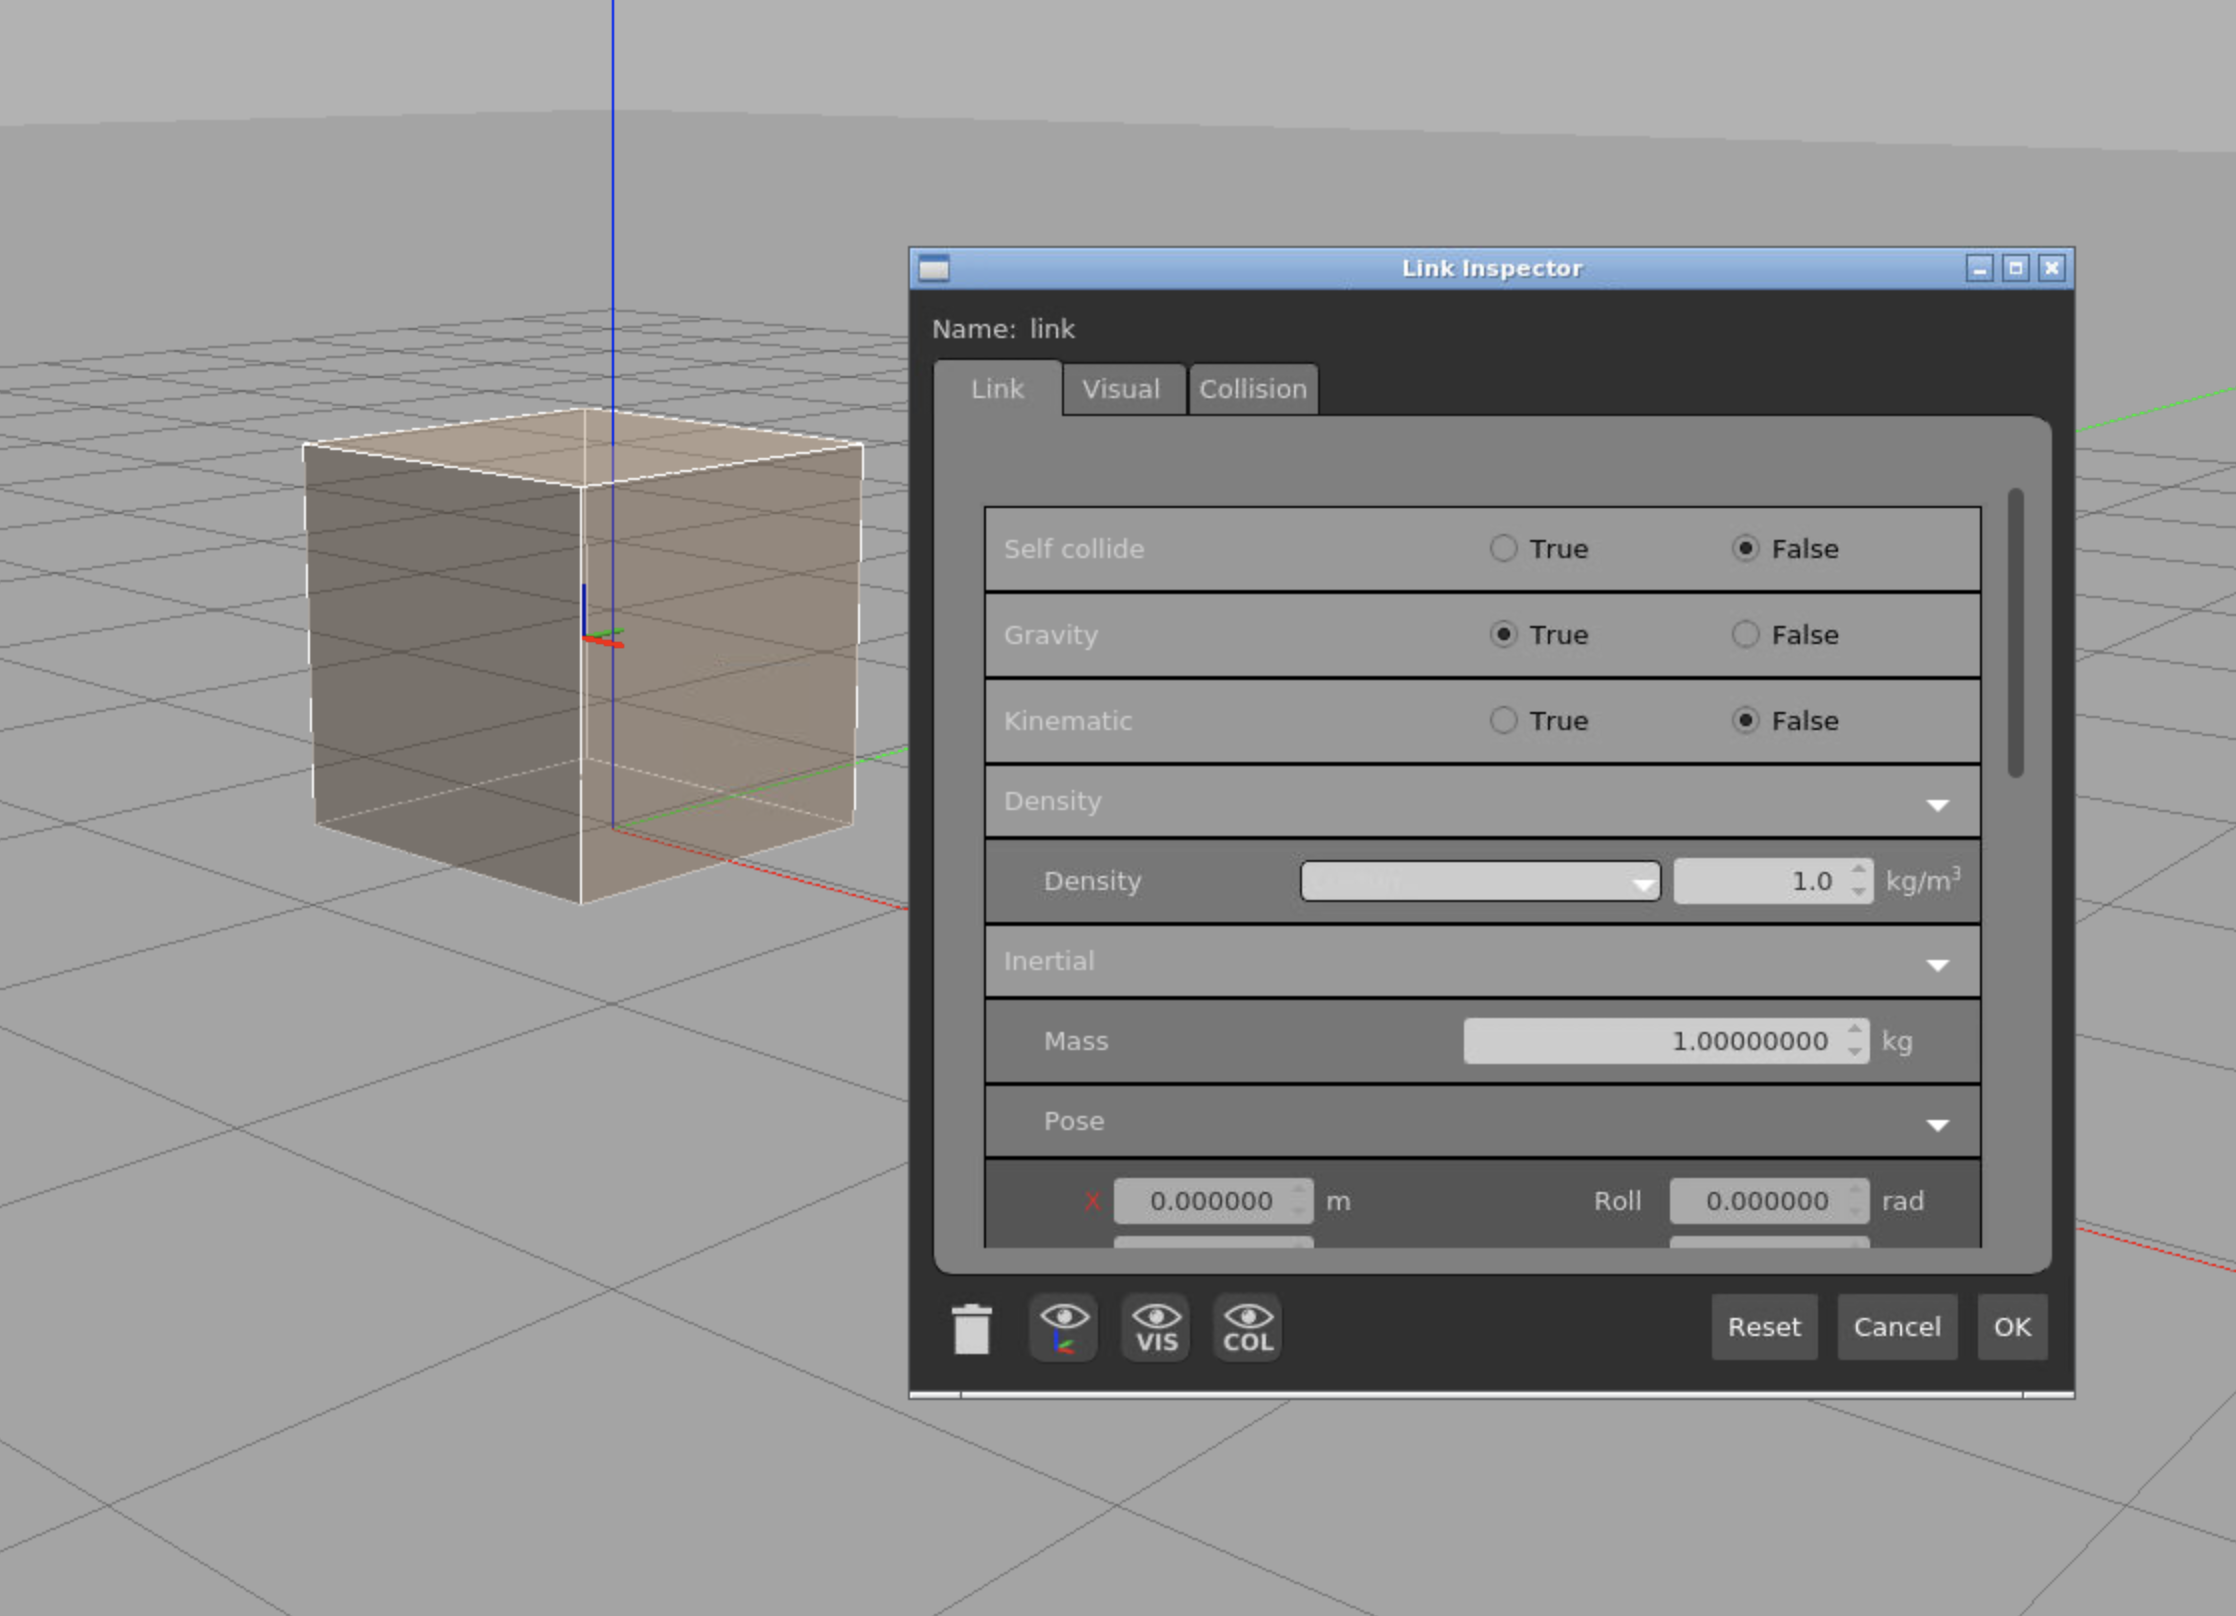This screenshot has width=2236, height=1616.
Task: Open the Density material dropdown
Action: 1480,881
